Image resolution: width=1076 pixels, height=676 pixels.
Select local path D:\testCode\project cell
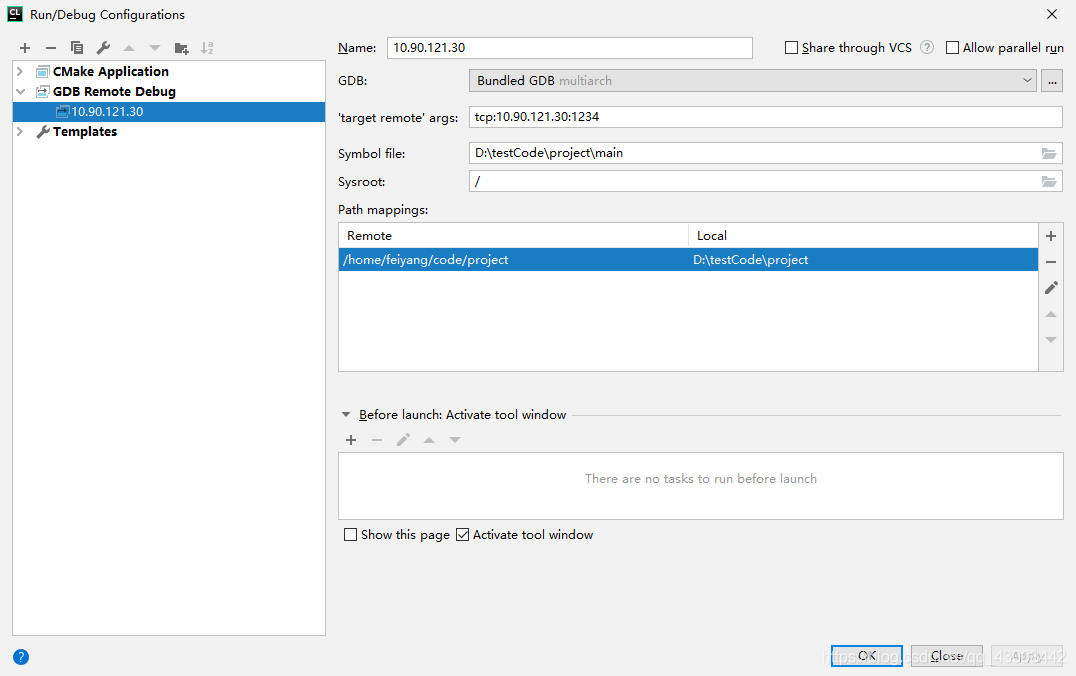(863, 259)
